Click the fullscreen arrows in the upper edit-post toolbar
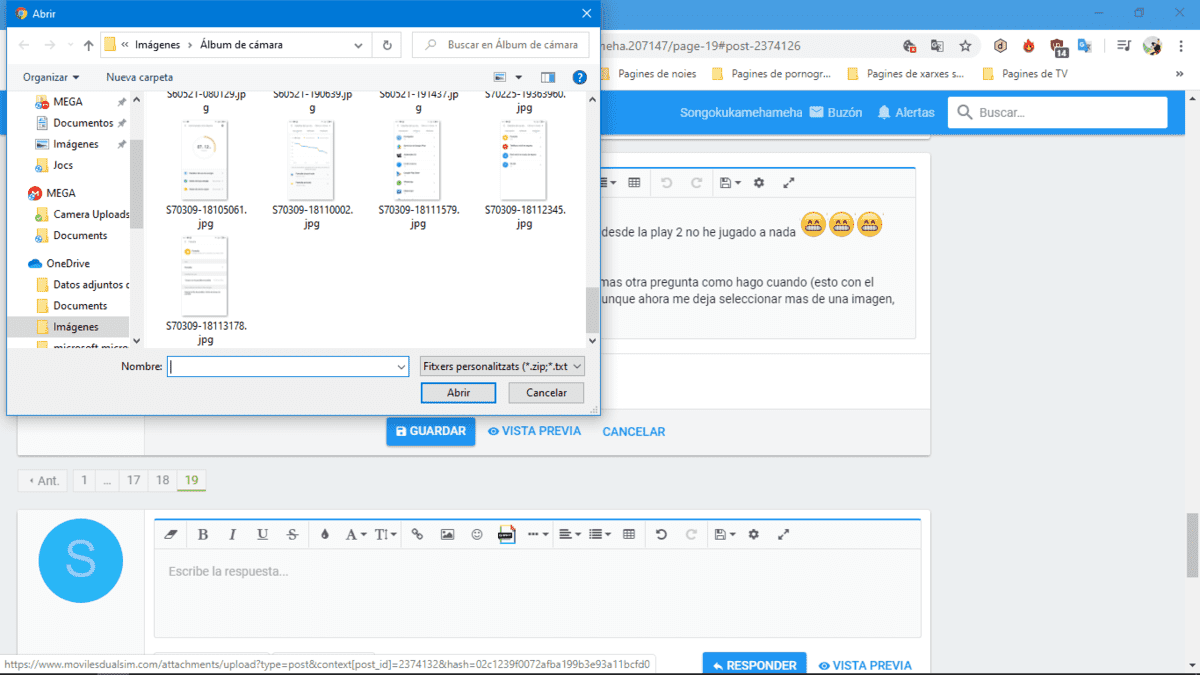Viewport: 1200px width, 675px height. (x=788, y=183)
